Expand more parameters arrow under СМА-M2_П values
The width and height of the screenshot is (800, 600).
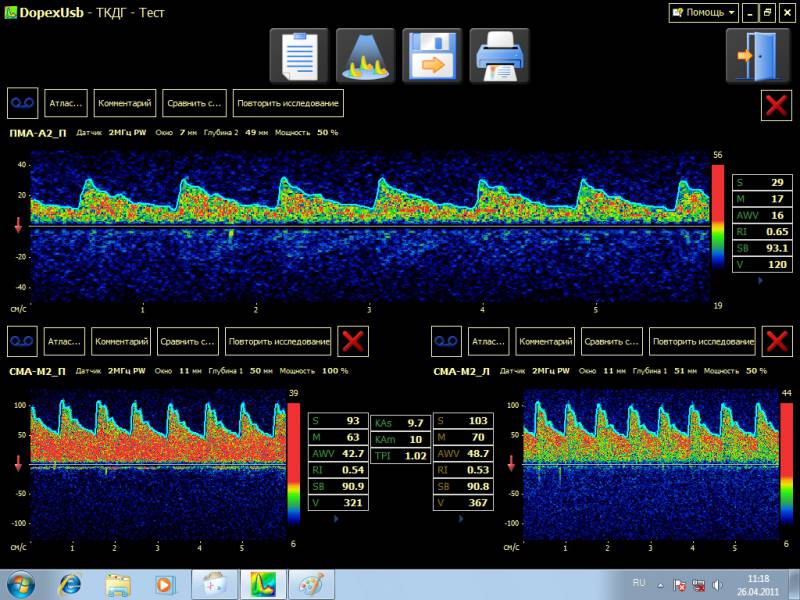tap(336, 518)
